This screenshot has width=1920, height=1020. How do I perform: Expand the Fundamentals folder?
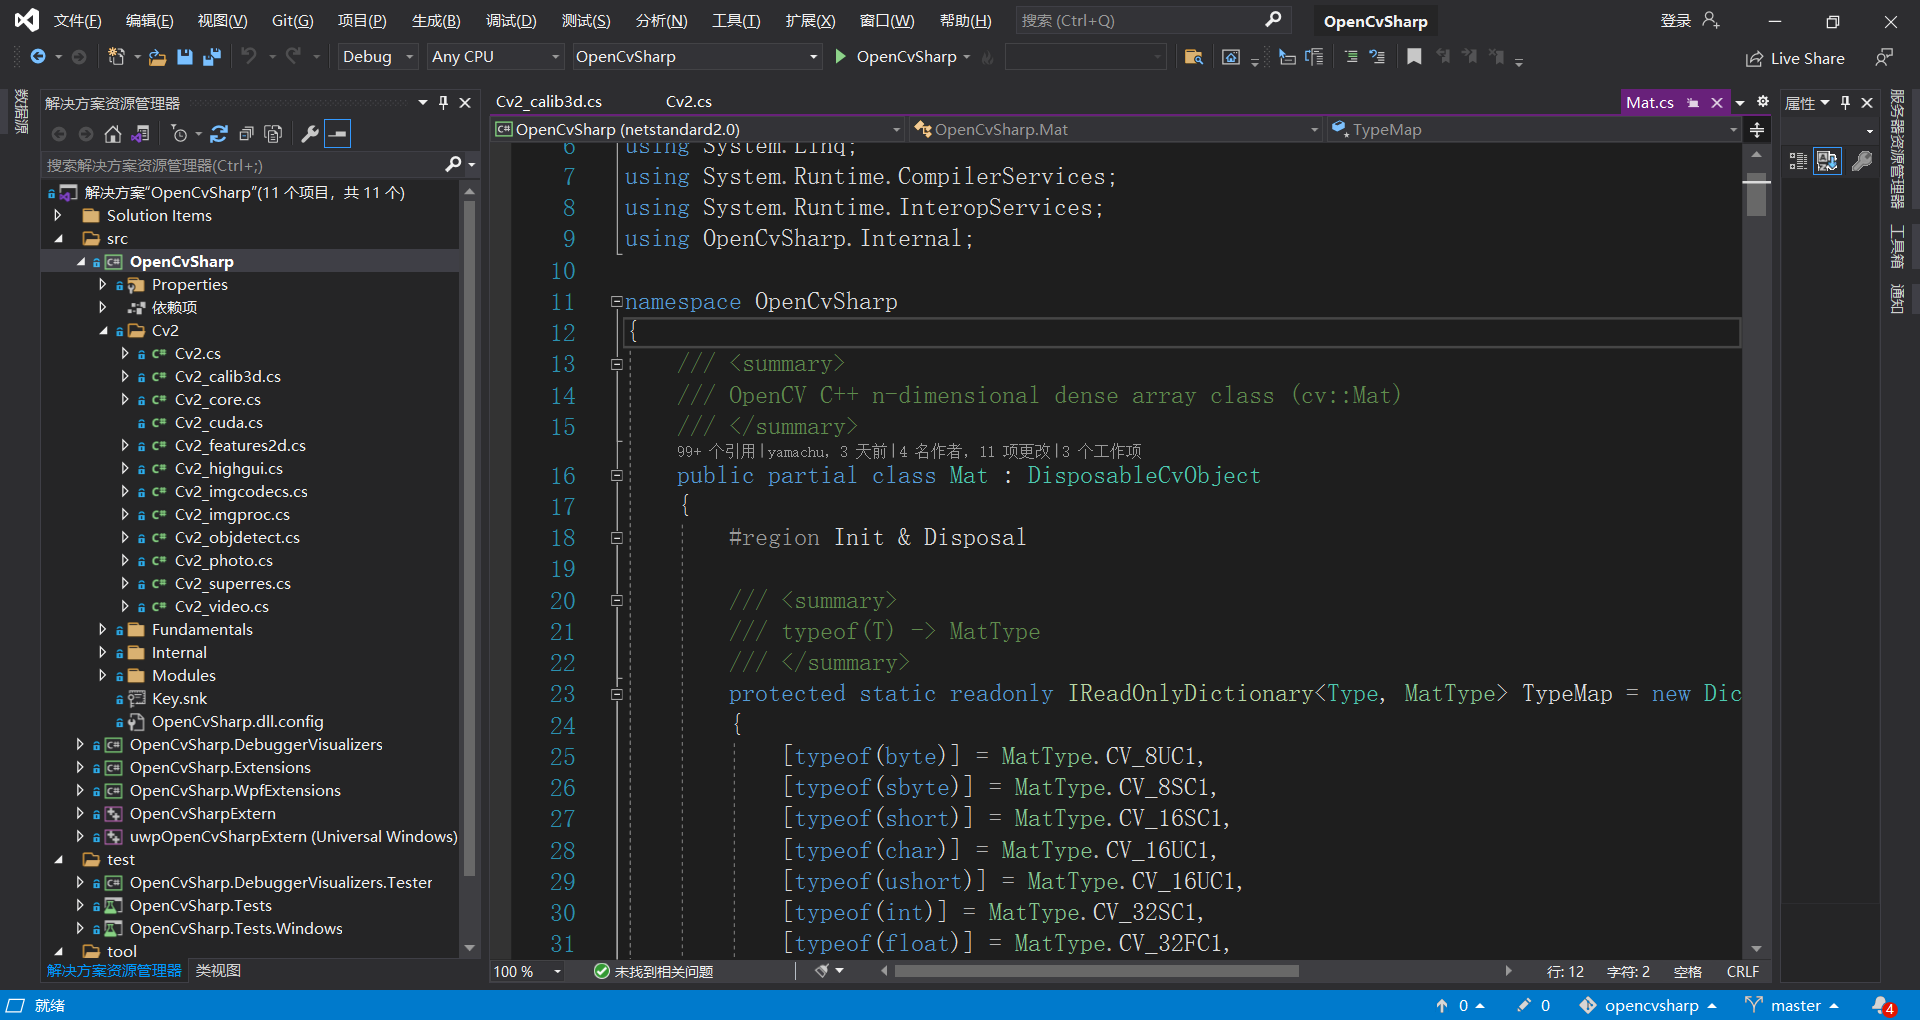point(103,630)
